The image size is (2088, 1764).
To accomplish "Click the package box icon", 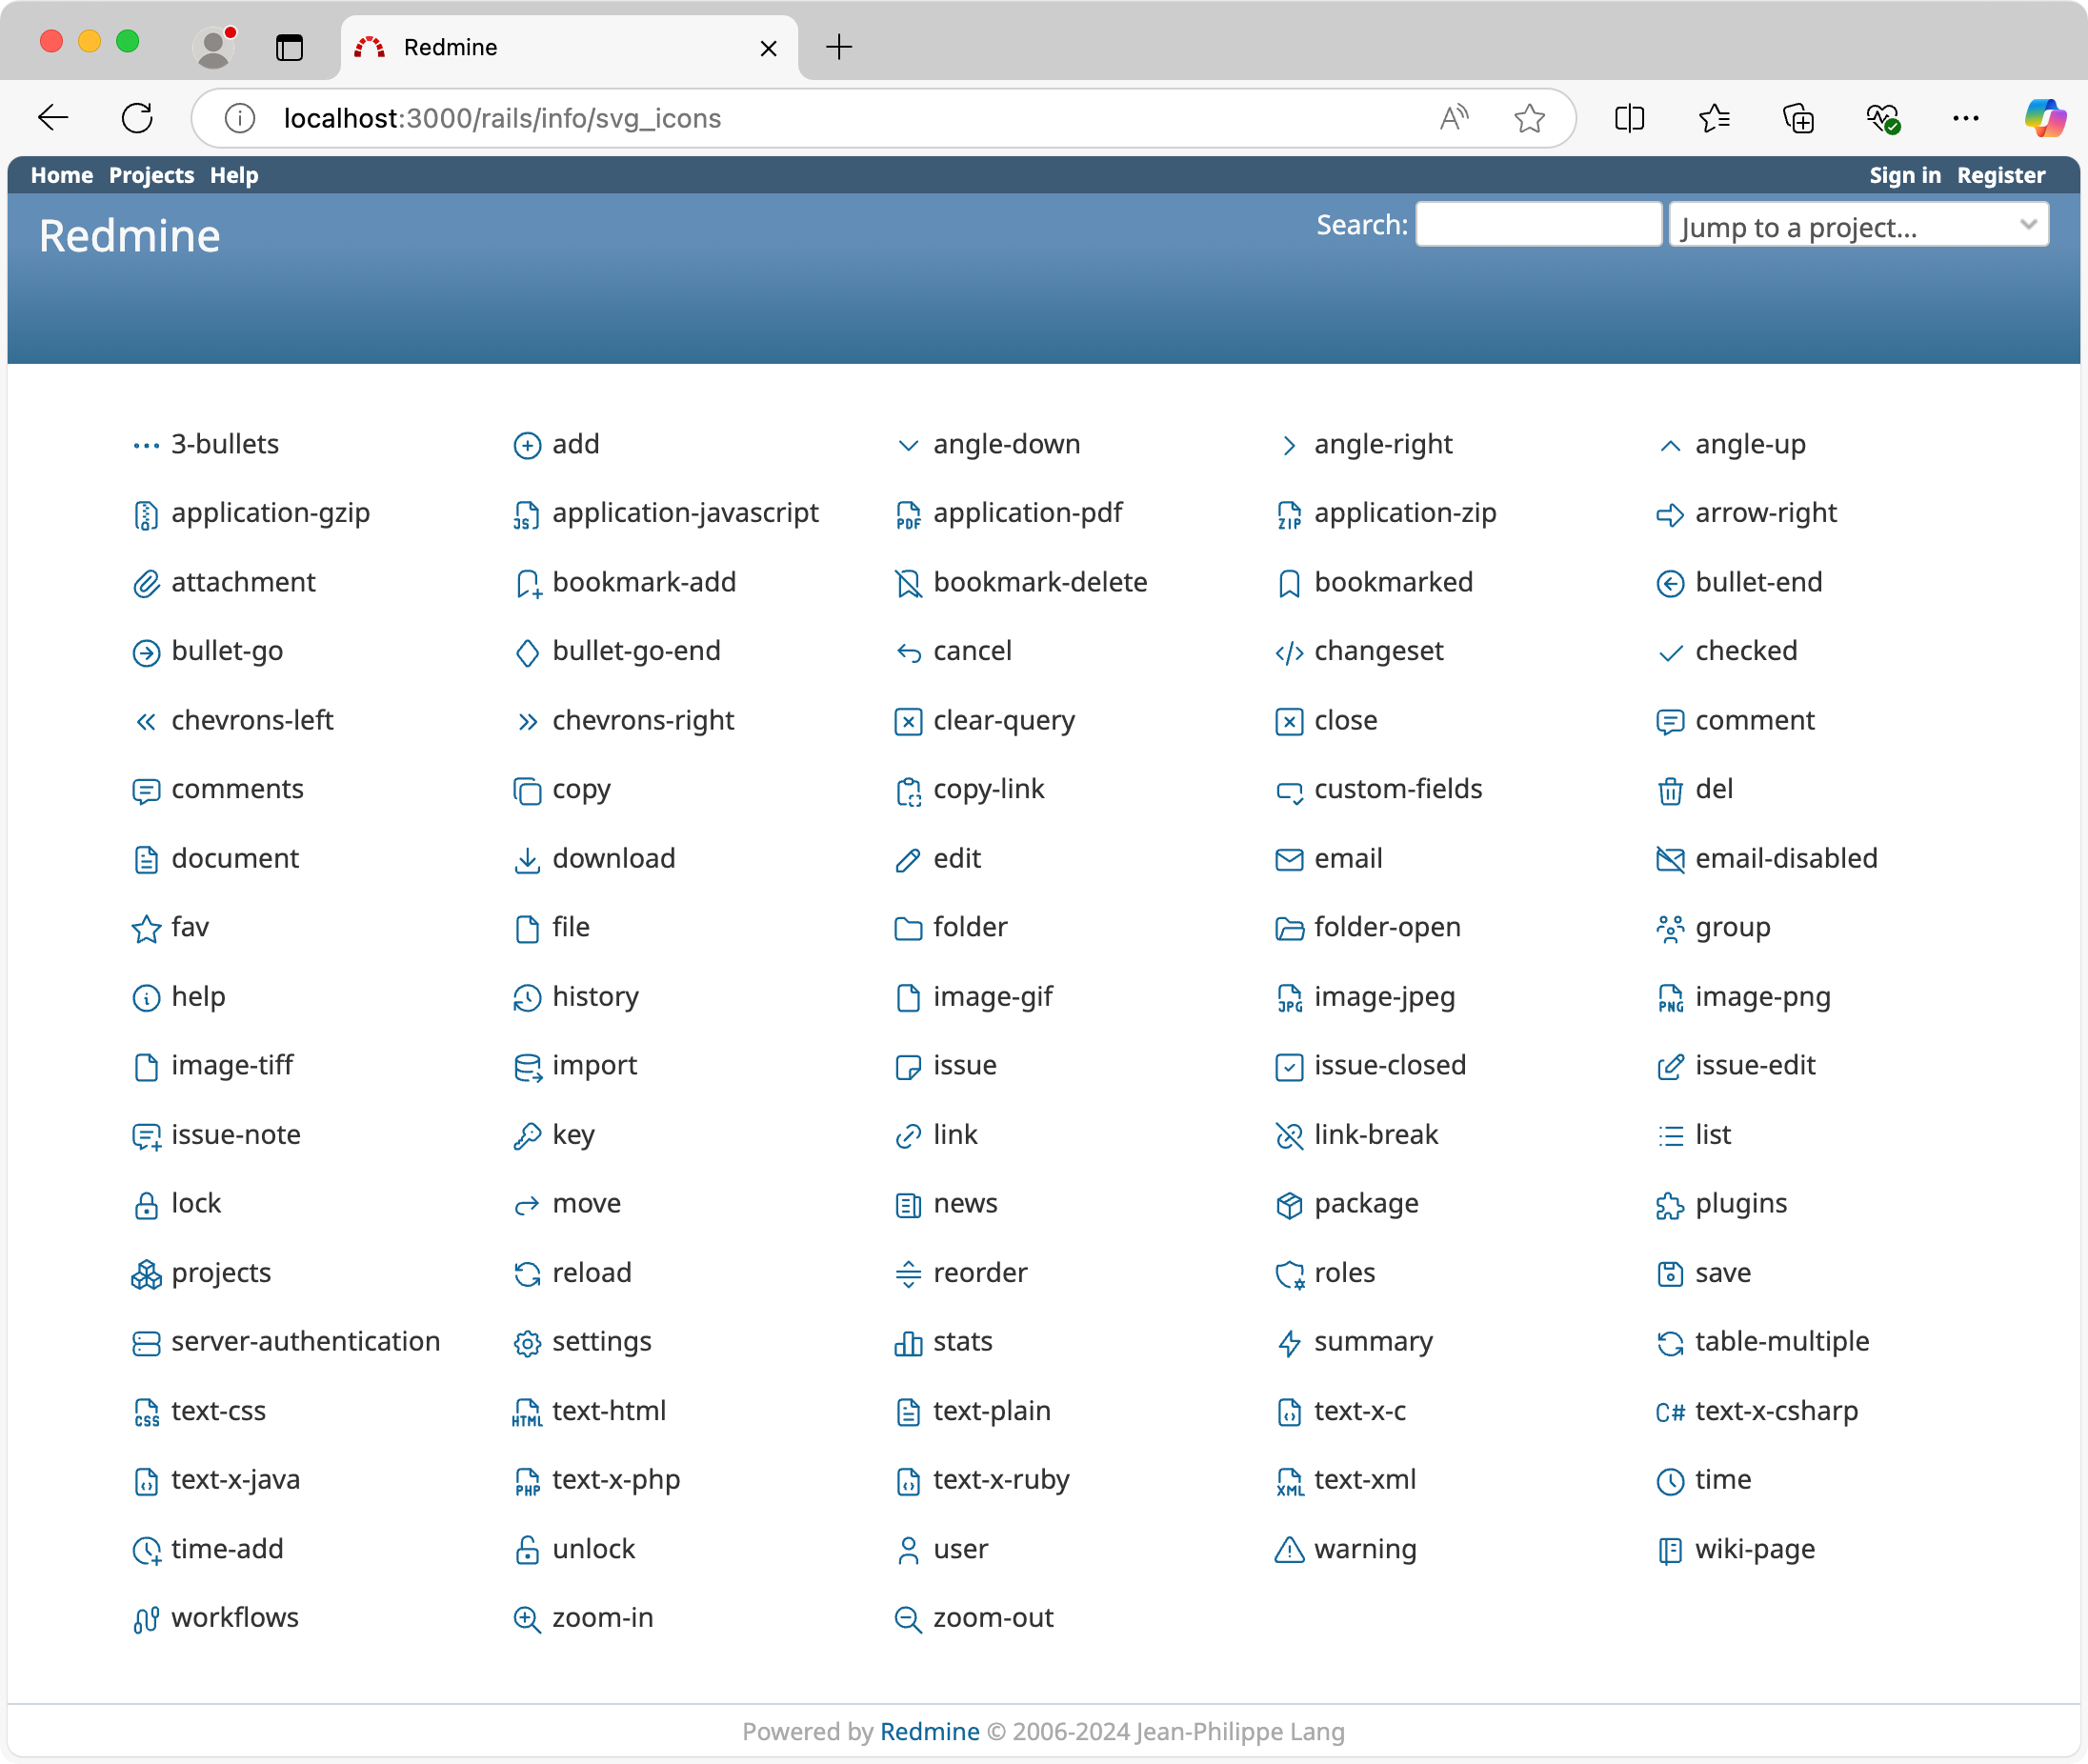I will click(x=1289, y=1205).
